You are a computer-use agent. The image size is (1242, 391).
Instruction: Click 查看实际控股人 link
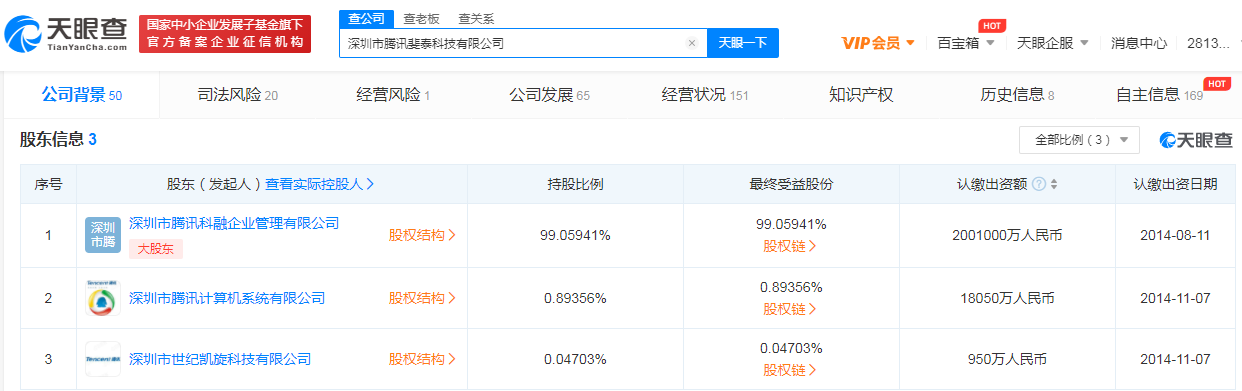320,184
